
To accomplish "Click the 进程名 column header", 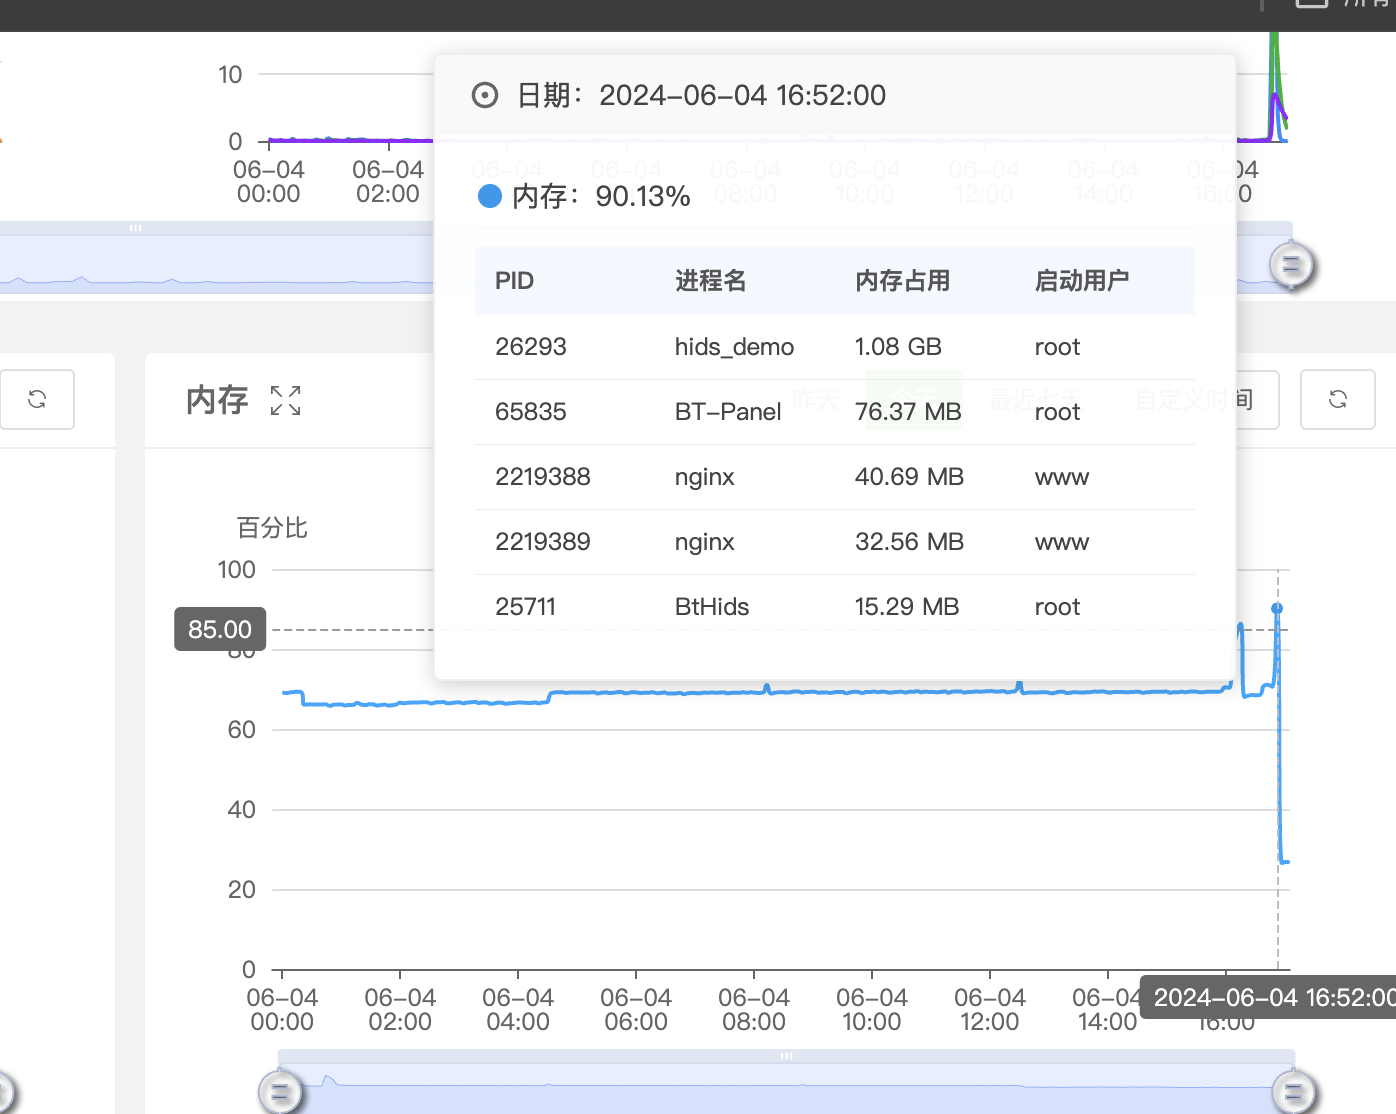I will [x=711, y=281].
